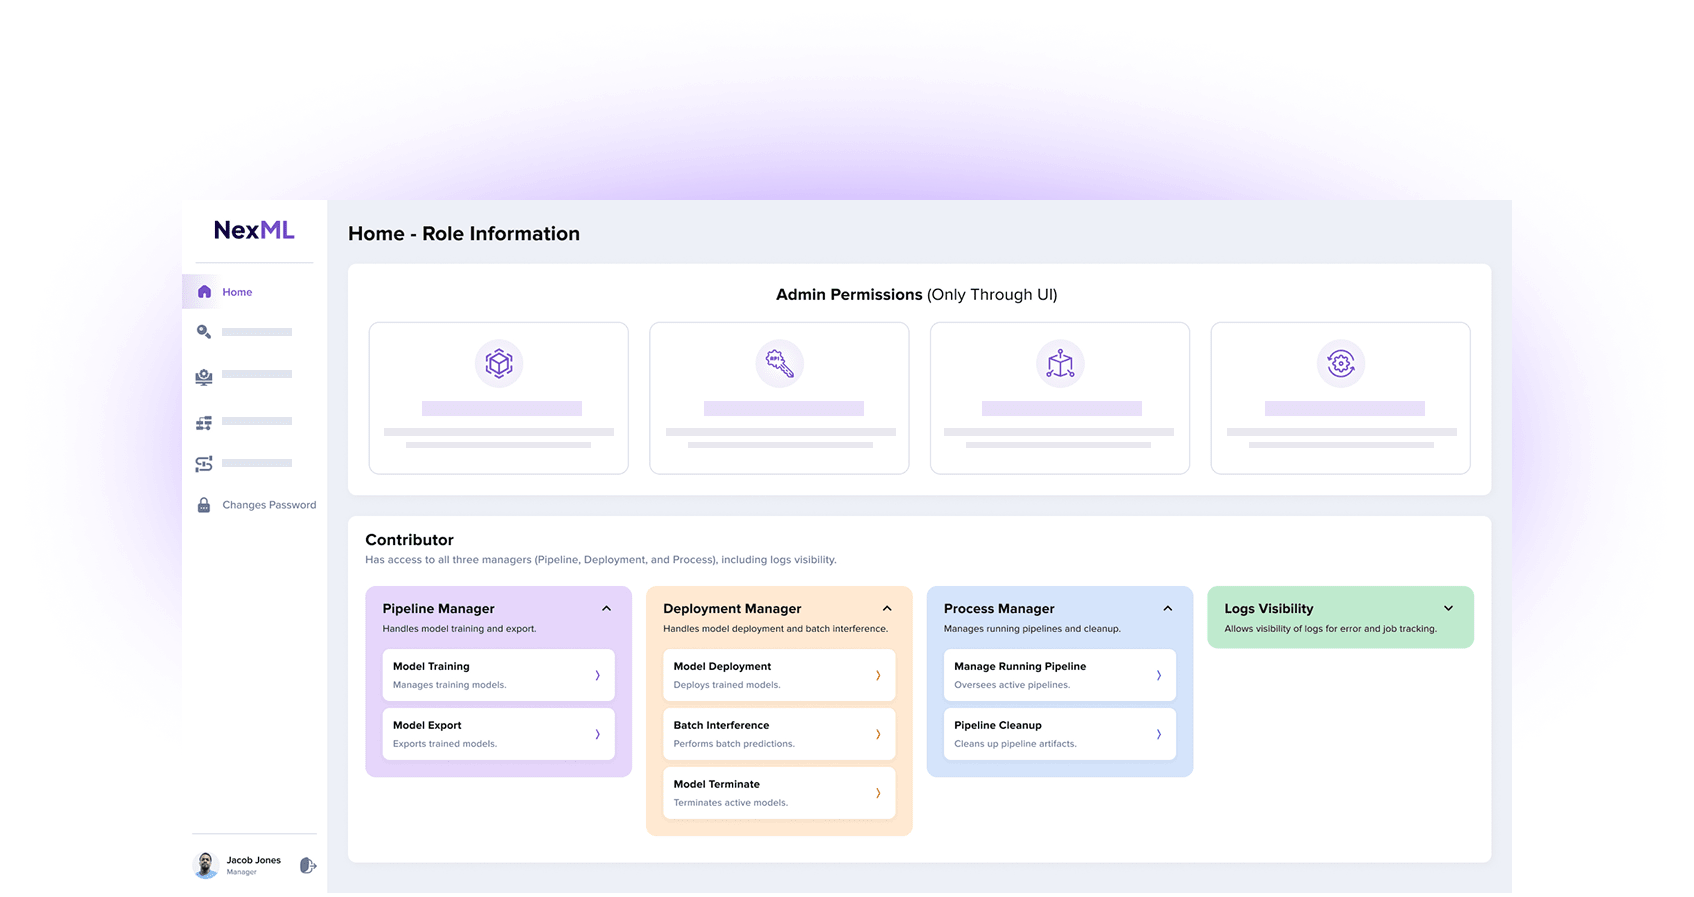Click the magnifier icon in the sidebar
This screenshot has height=897, width=1694.
[204, 332]
